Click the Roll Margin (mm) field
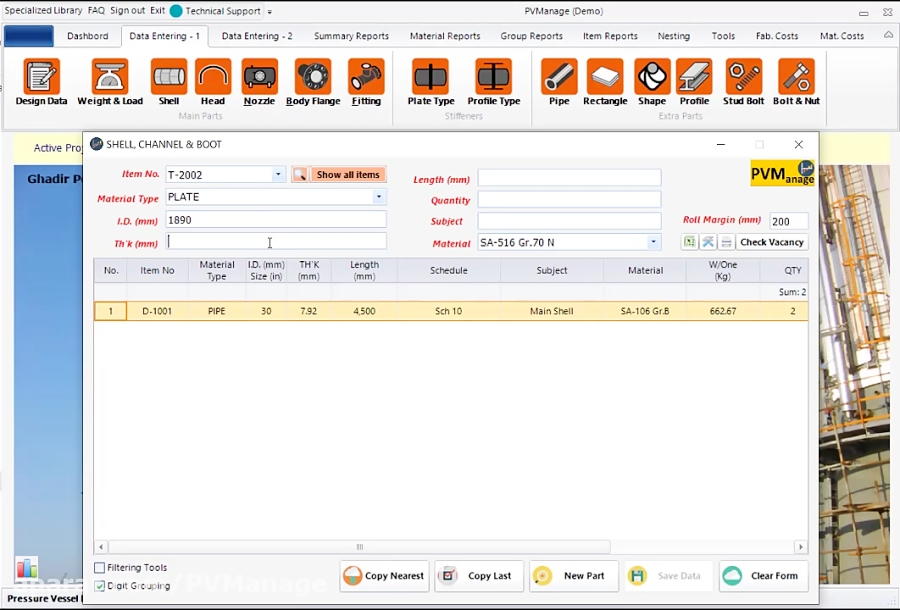This screenshot has width=900, height=610. coord(789,222)
